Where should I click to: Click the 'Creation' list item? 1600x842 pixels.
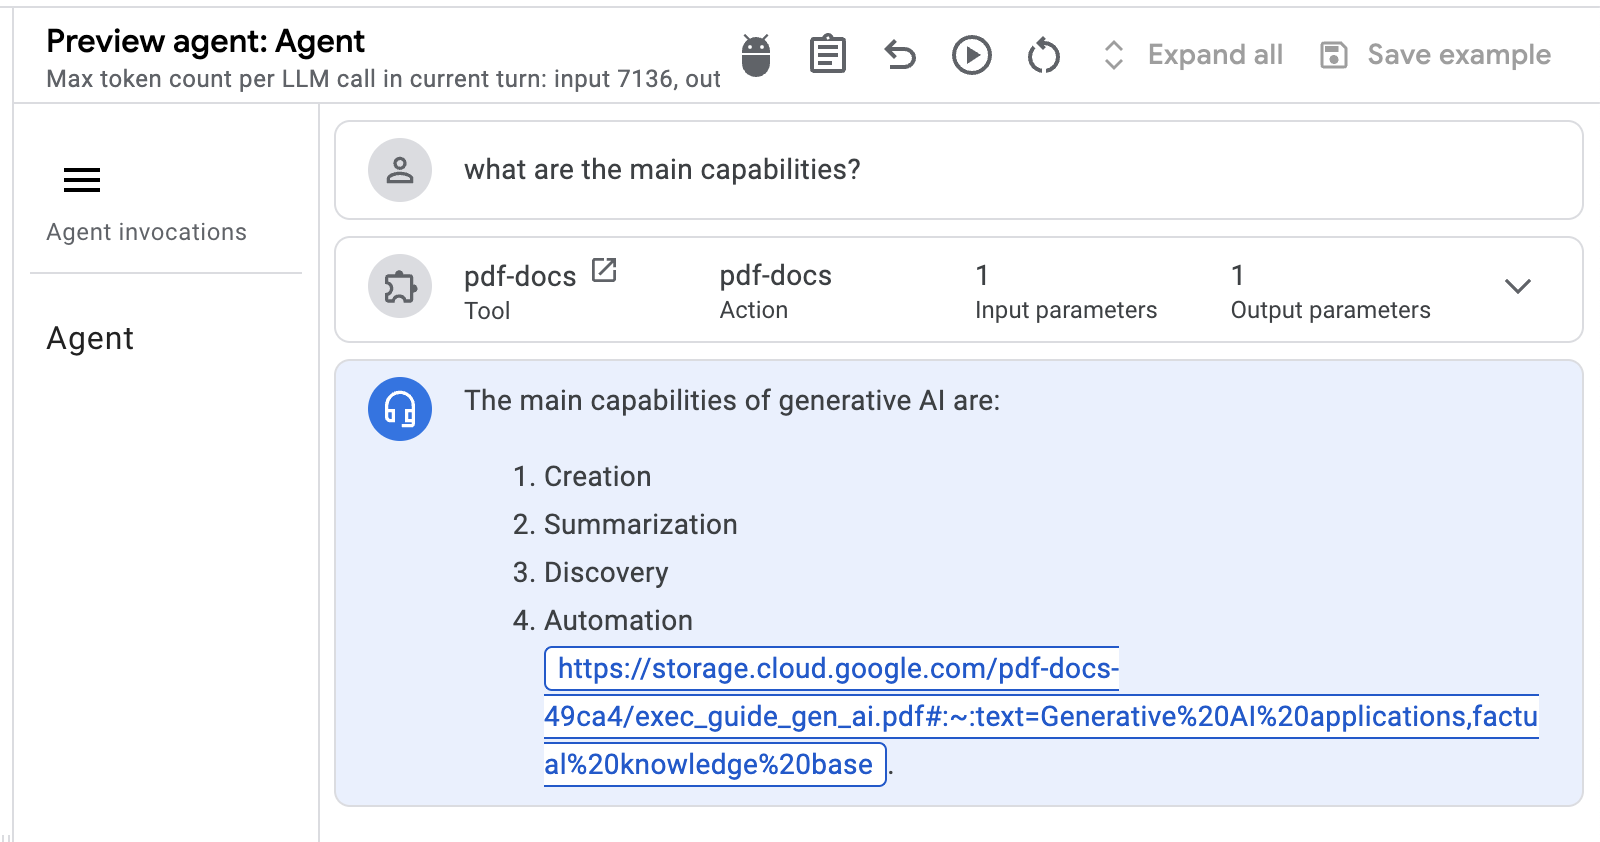tap(597, 477)
